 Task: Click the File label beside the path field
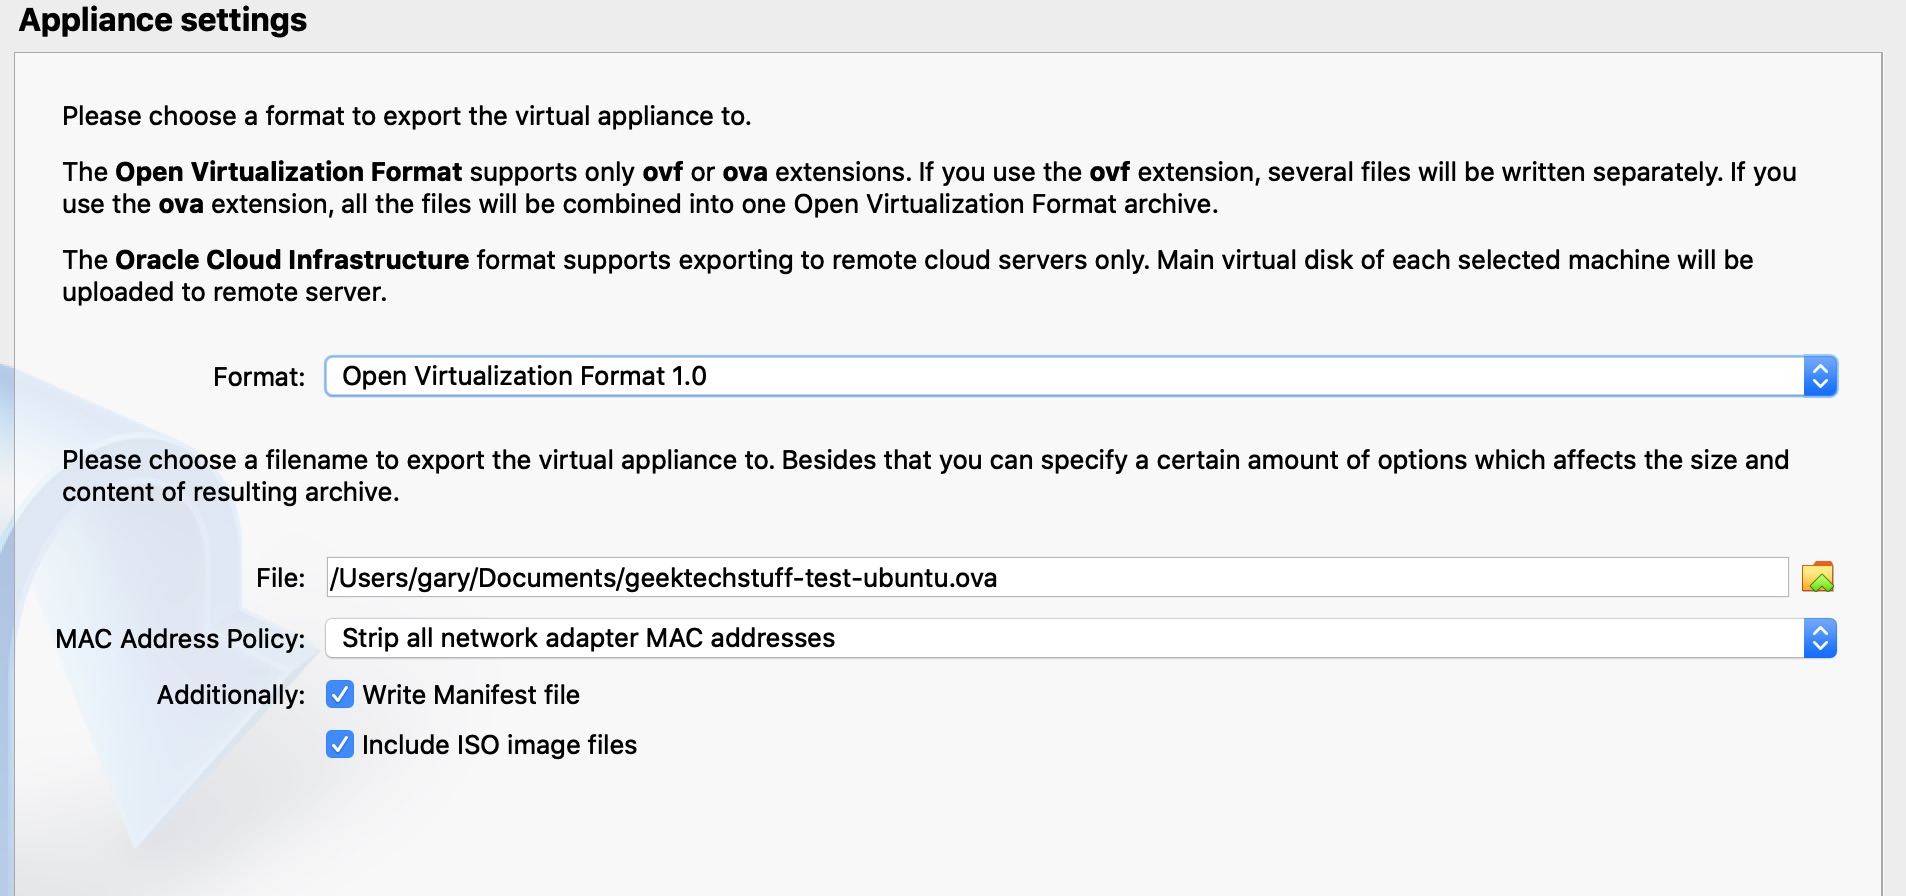tap(282, 577)
